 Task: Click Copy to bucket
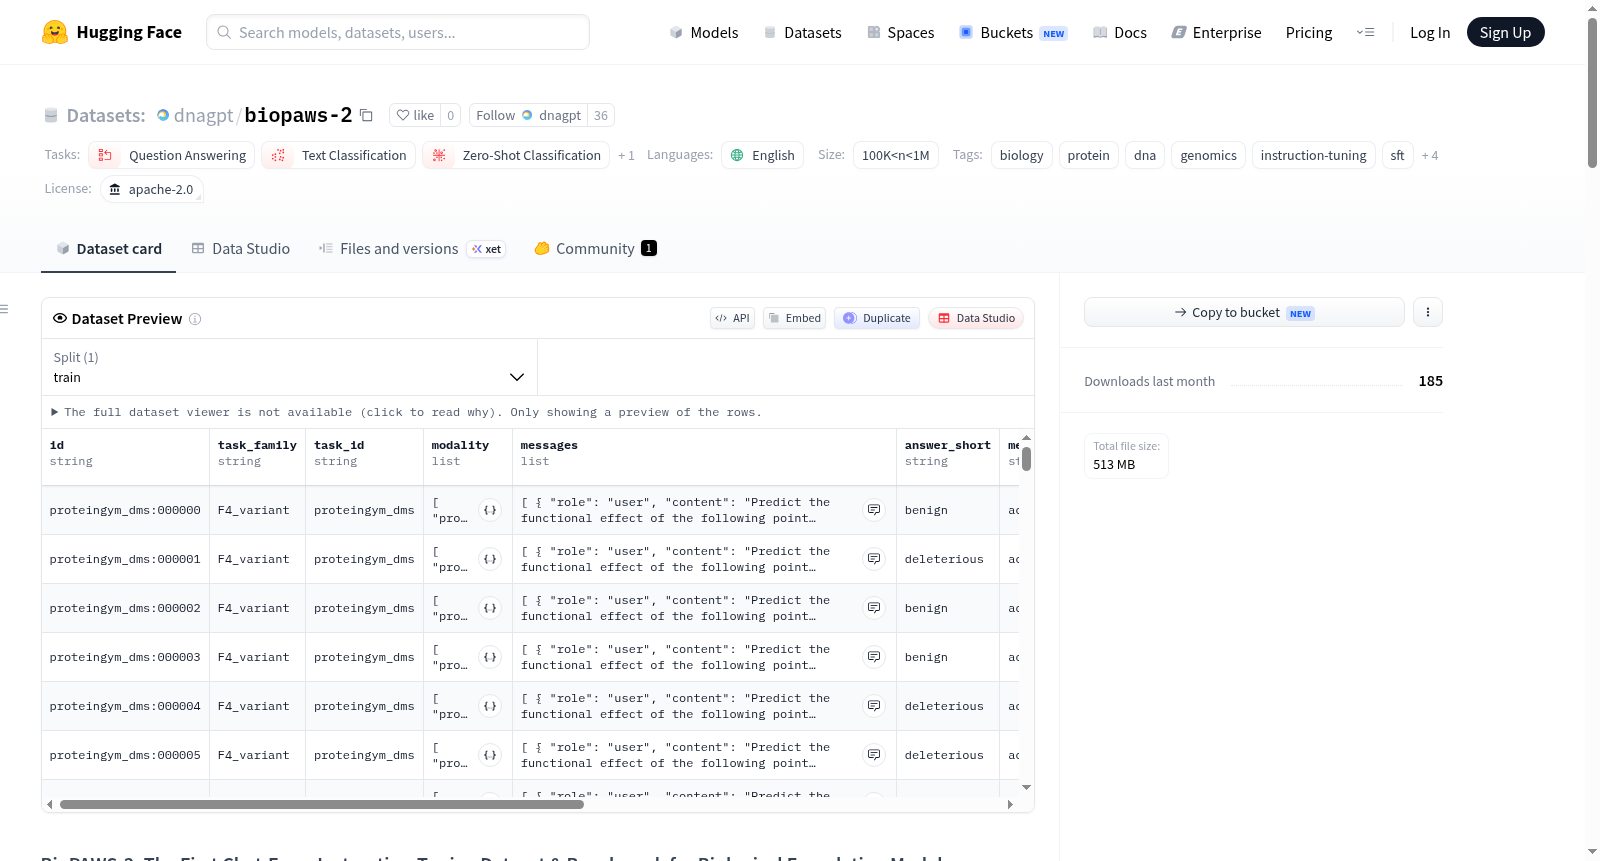[1244, 312]
